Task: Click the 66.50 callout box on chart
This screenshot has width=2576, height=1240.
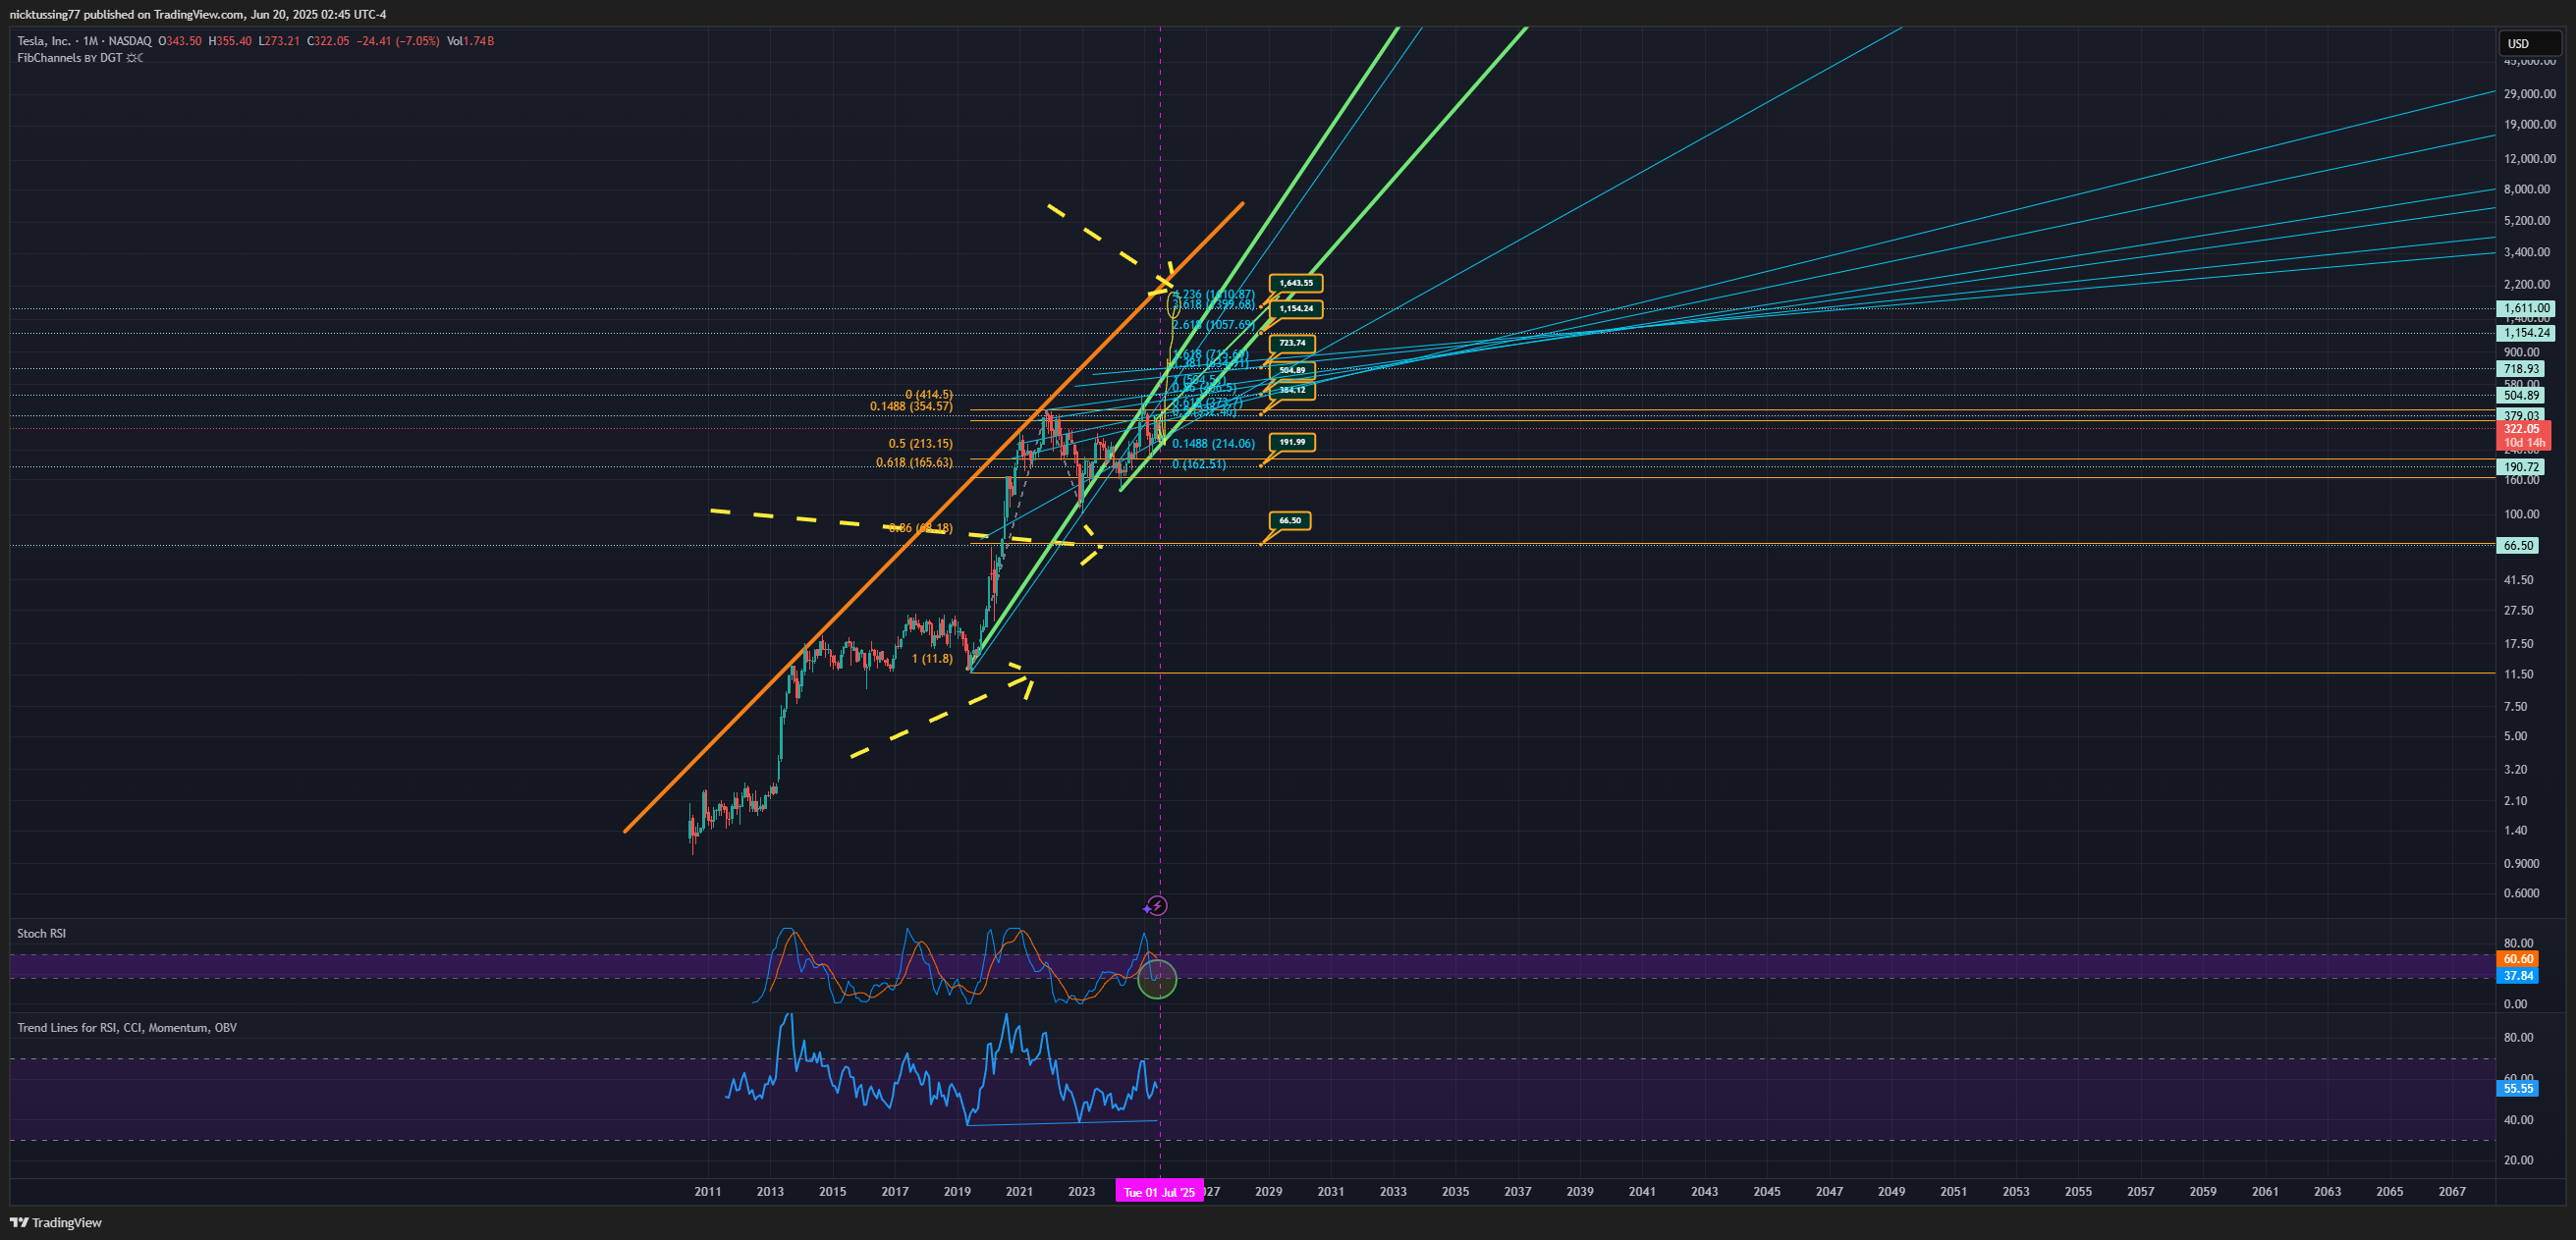Action: pos(1290,520)
